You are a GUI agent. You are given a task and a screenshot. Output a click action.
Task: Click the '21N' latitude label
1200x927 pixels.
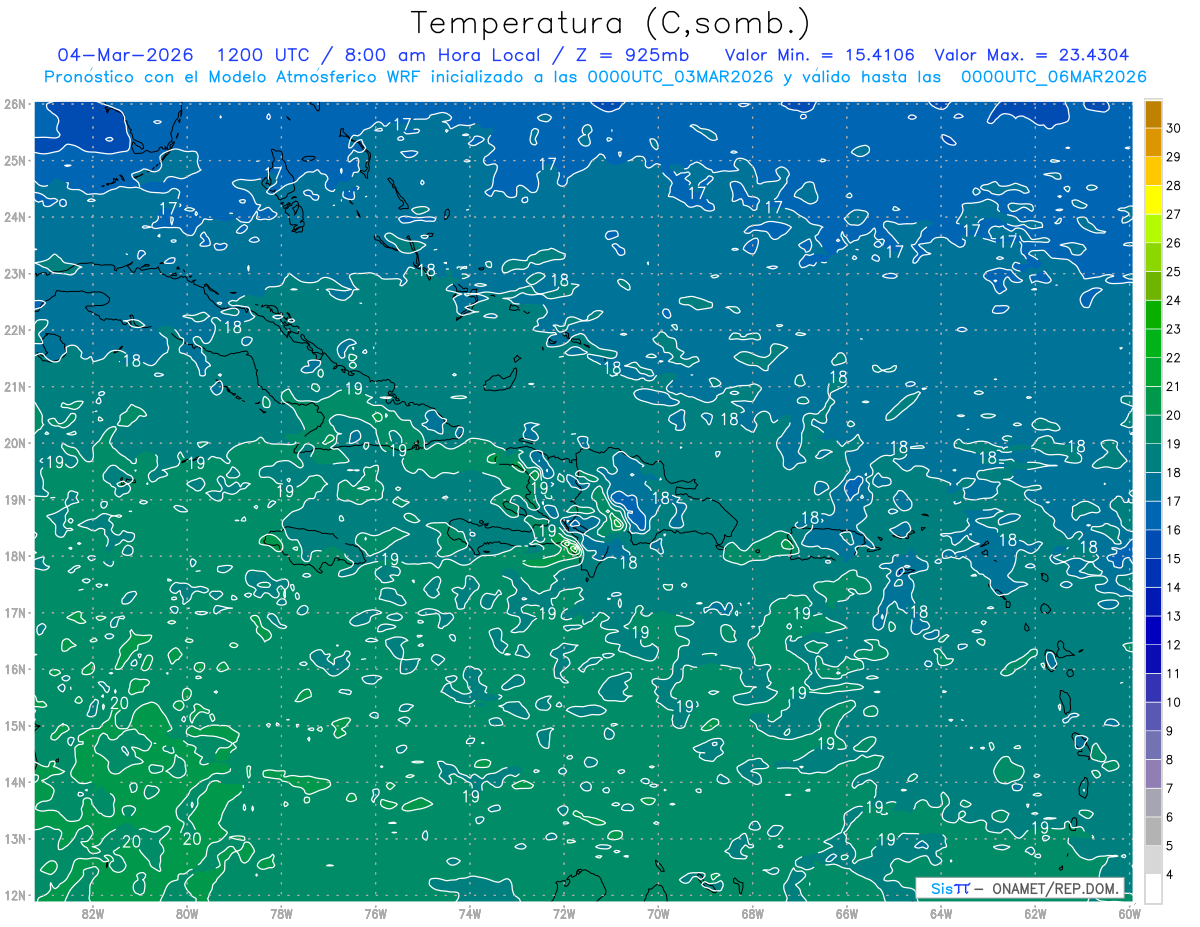[14, 386]
